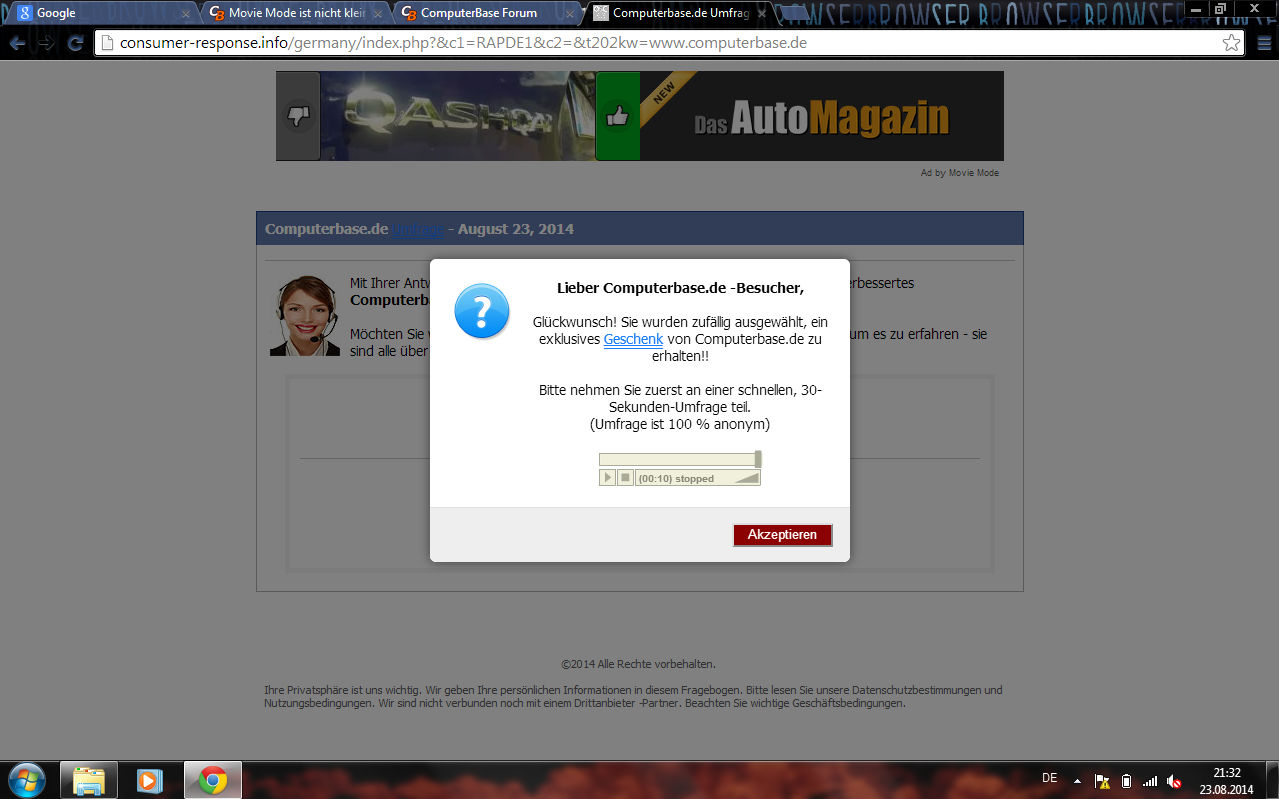The image size is (1279, 799).
Task: Stop the audio in the popup player
Action: 625,478
